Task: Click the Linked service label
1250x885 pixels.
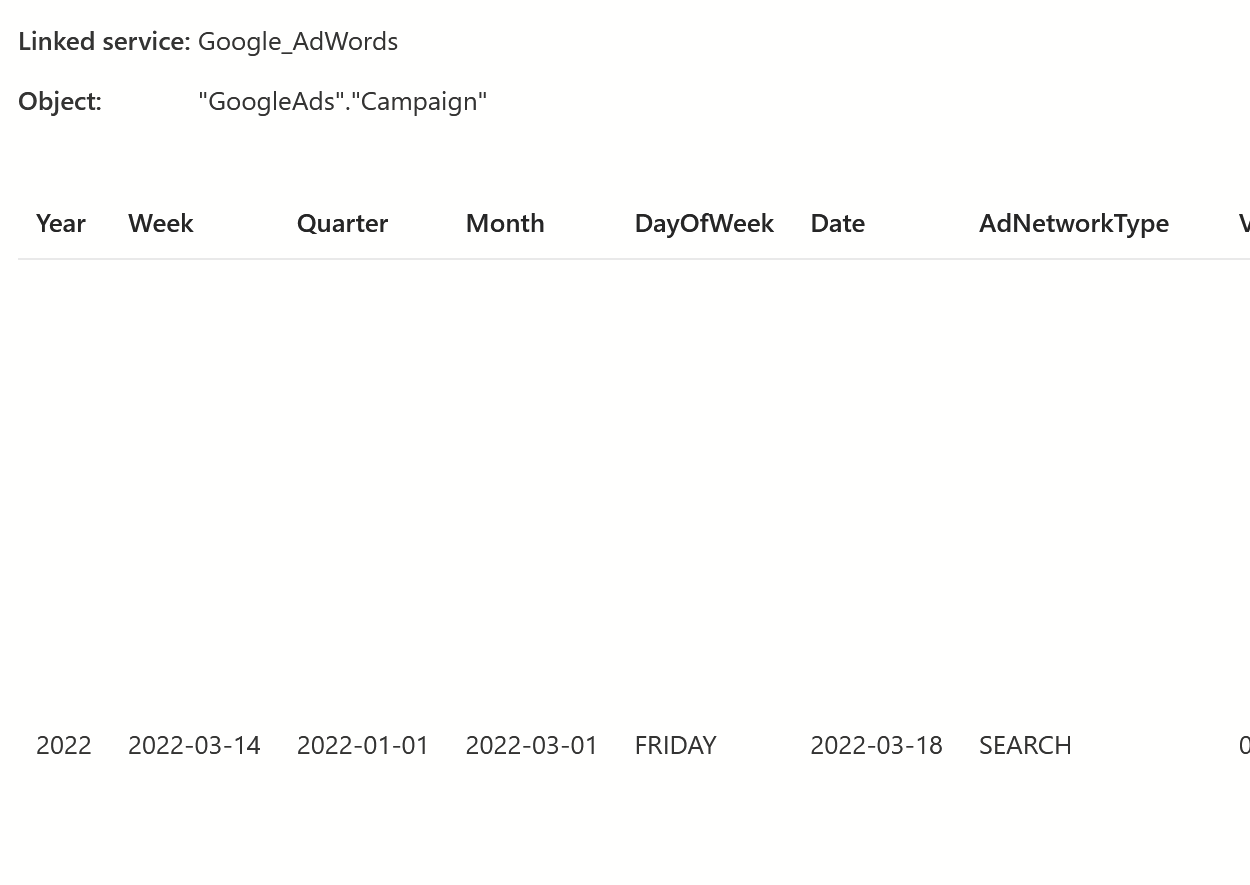Action: (x=104, y=41)
